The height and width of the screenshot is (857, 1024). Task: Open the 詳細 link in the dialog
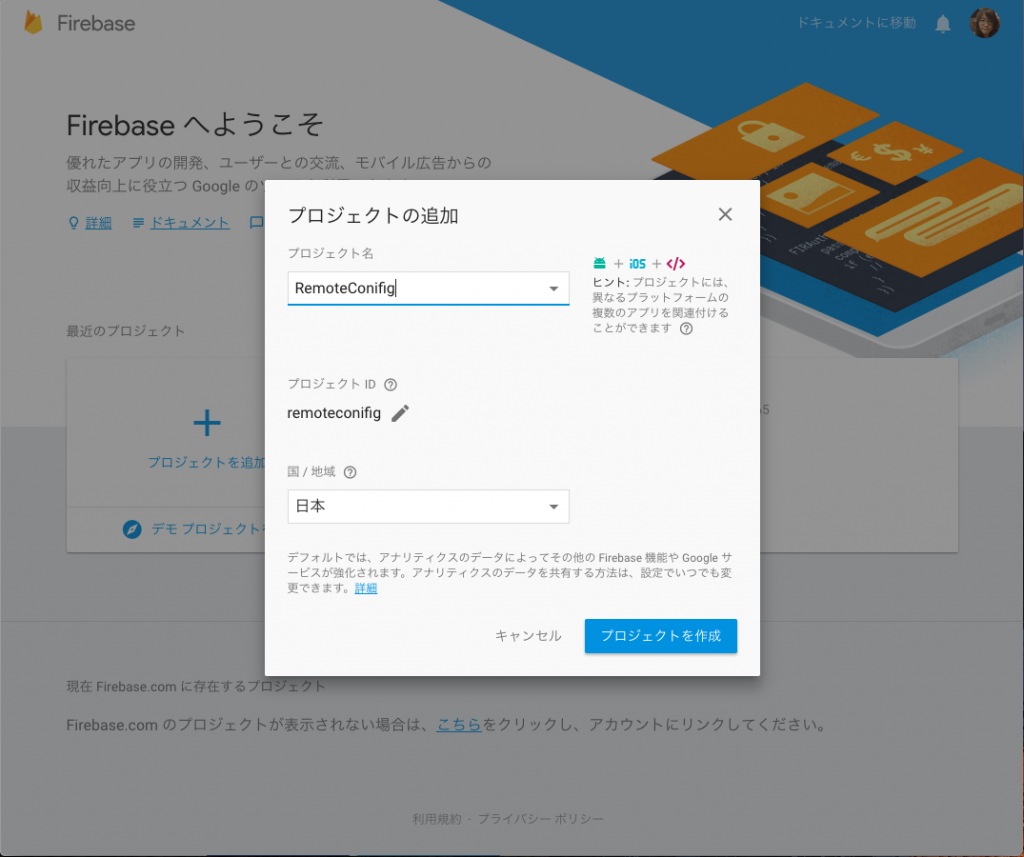[366, 588]
